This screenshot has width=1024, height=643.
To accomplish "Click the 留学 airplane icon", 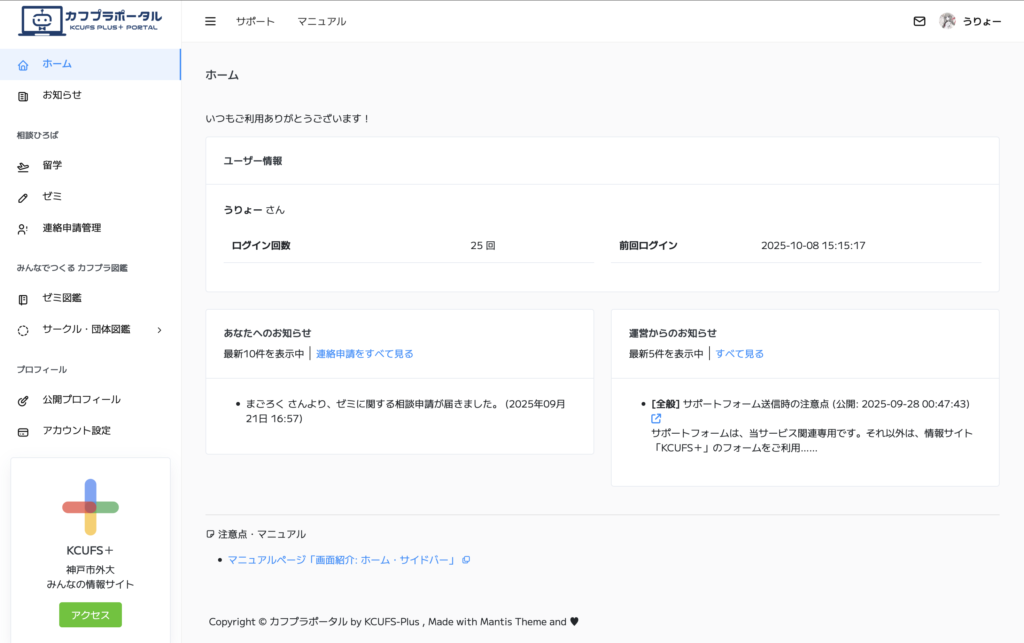I will point(24,166).
